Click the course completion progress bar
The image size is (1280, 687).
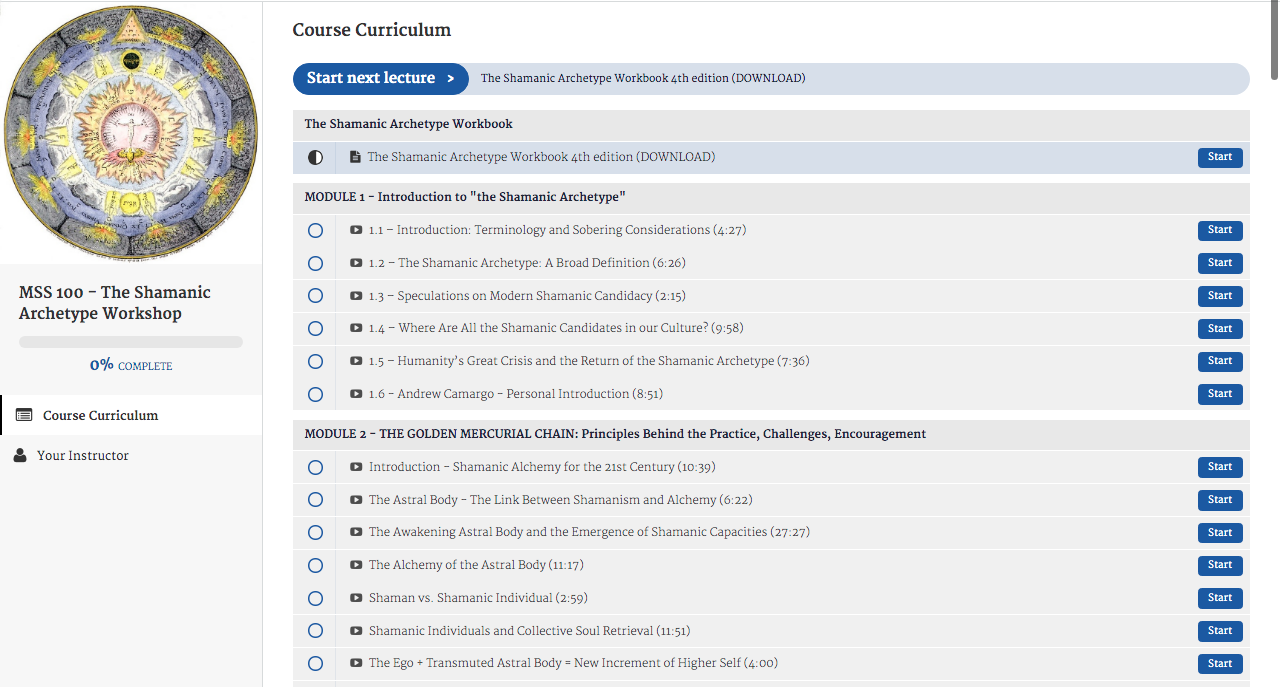[x=130, y=342]
